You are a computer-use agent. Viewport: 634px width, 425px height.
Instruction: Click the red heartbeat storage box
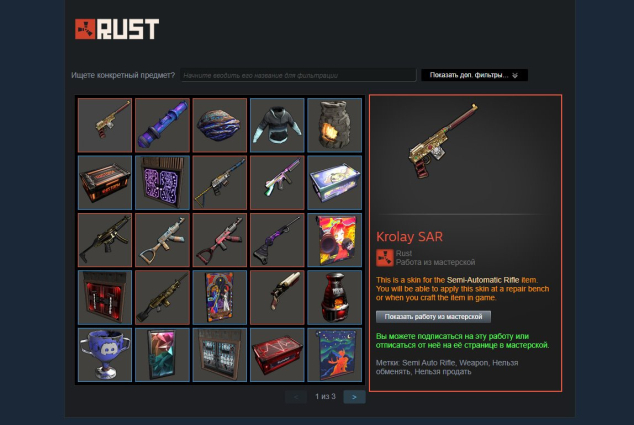coord(277,355)
